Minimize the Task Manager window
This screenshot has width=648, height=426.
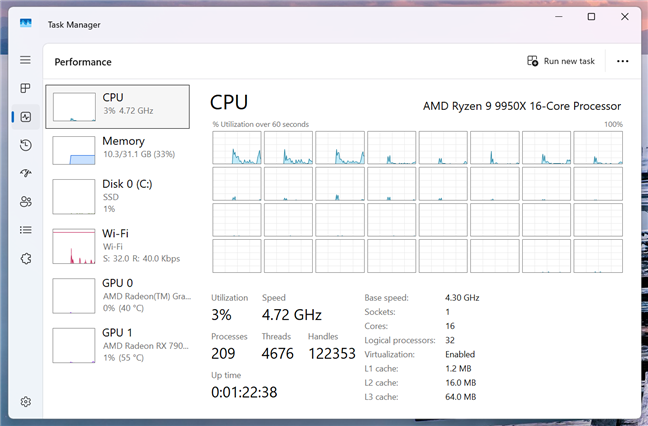click(x=559, y=17)
